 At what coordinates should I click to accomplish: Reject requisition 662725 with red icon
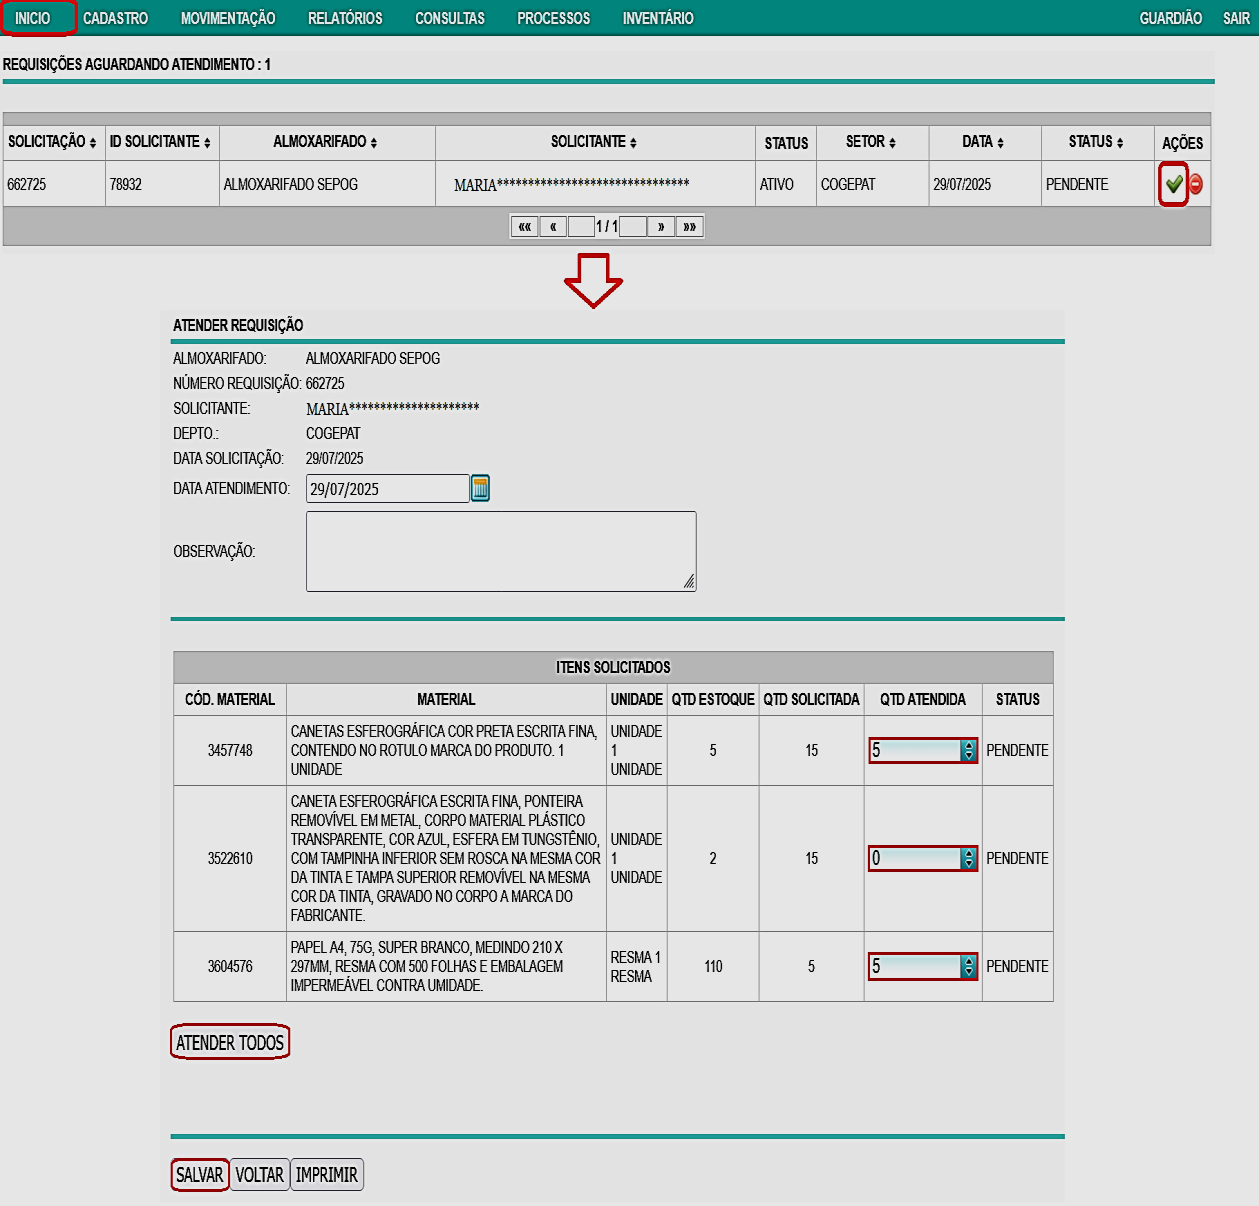[1196, 184]
